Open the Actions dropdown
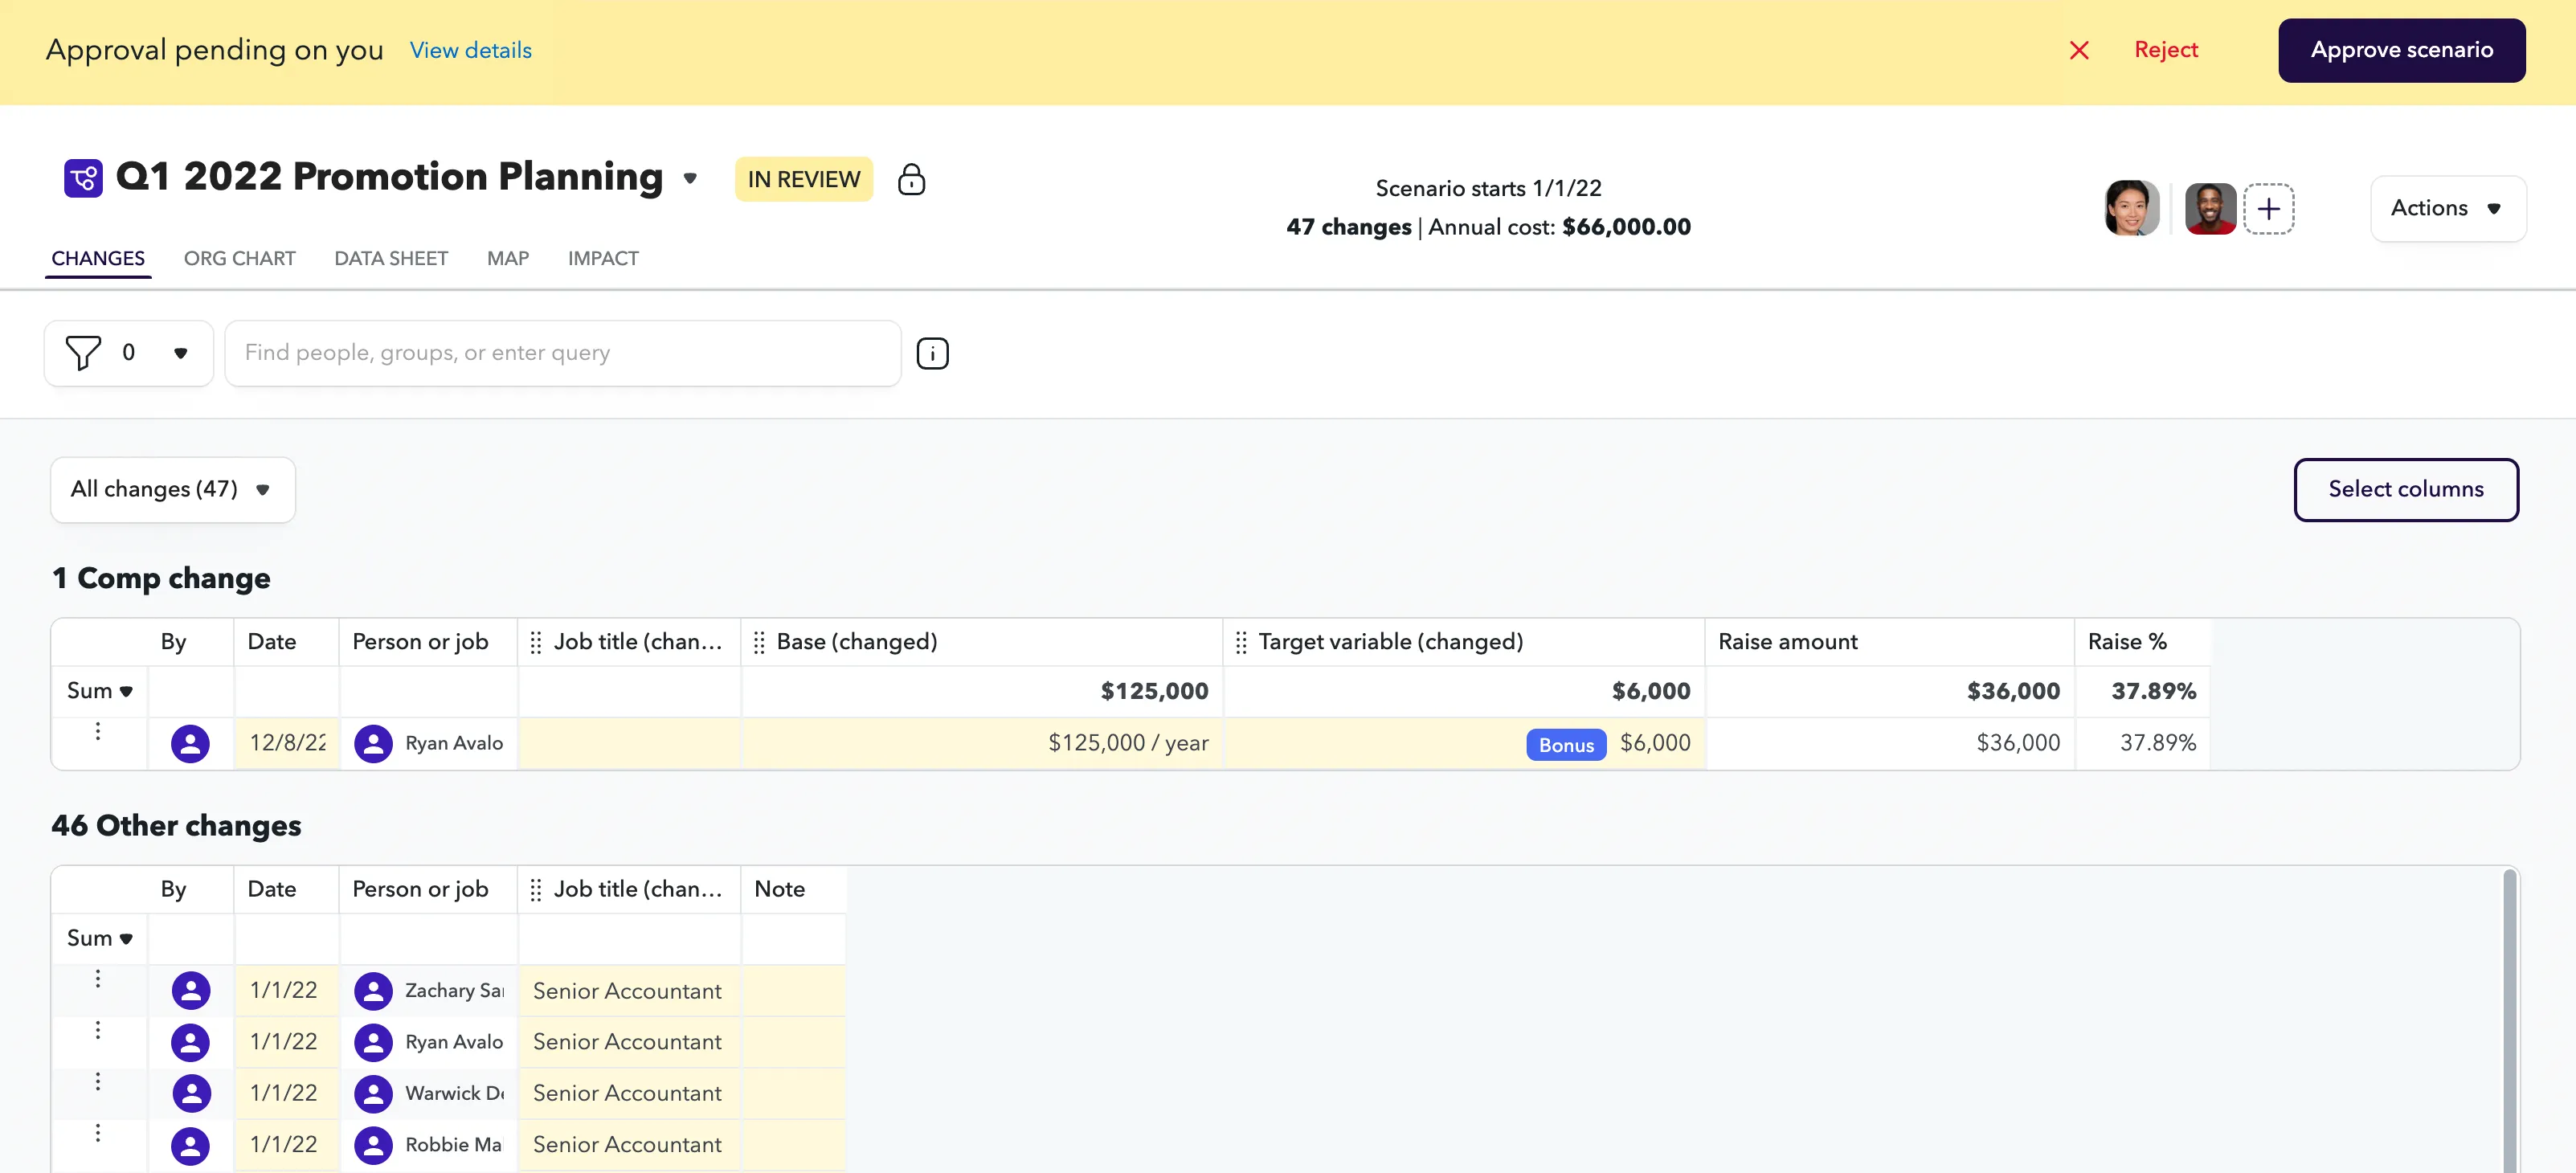This screenshot has height=1173, width=2576. (x=2447, y=208)
